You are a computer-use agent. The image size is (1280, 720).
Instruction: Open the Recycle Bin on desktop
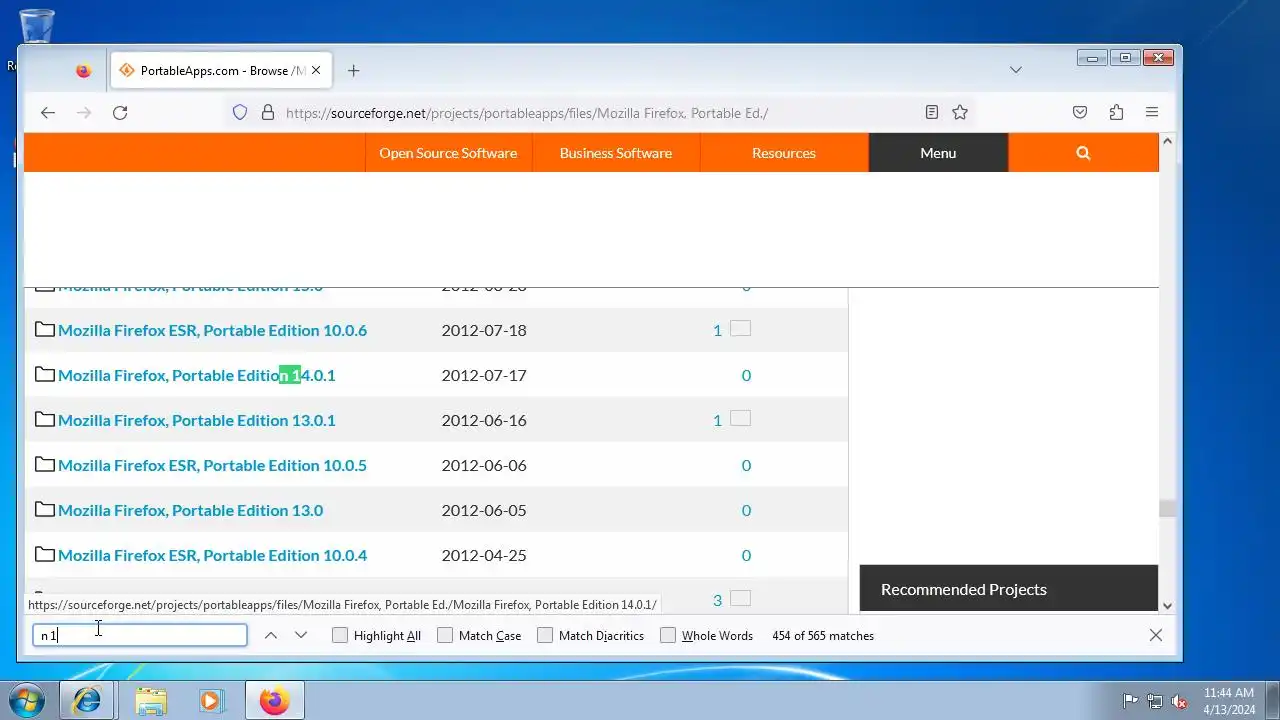pos(36,28)
